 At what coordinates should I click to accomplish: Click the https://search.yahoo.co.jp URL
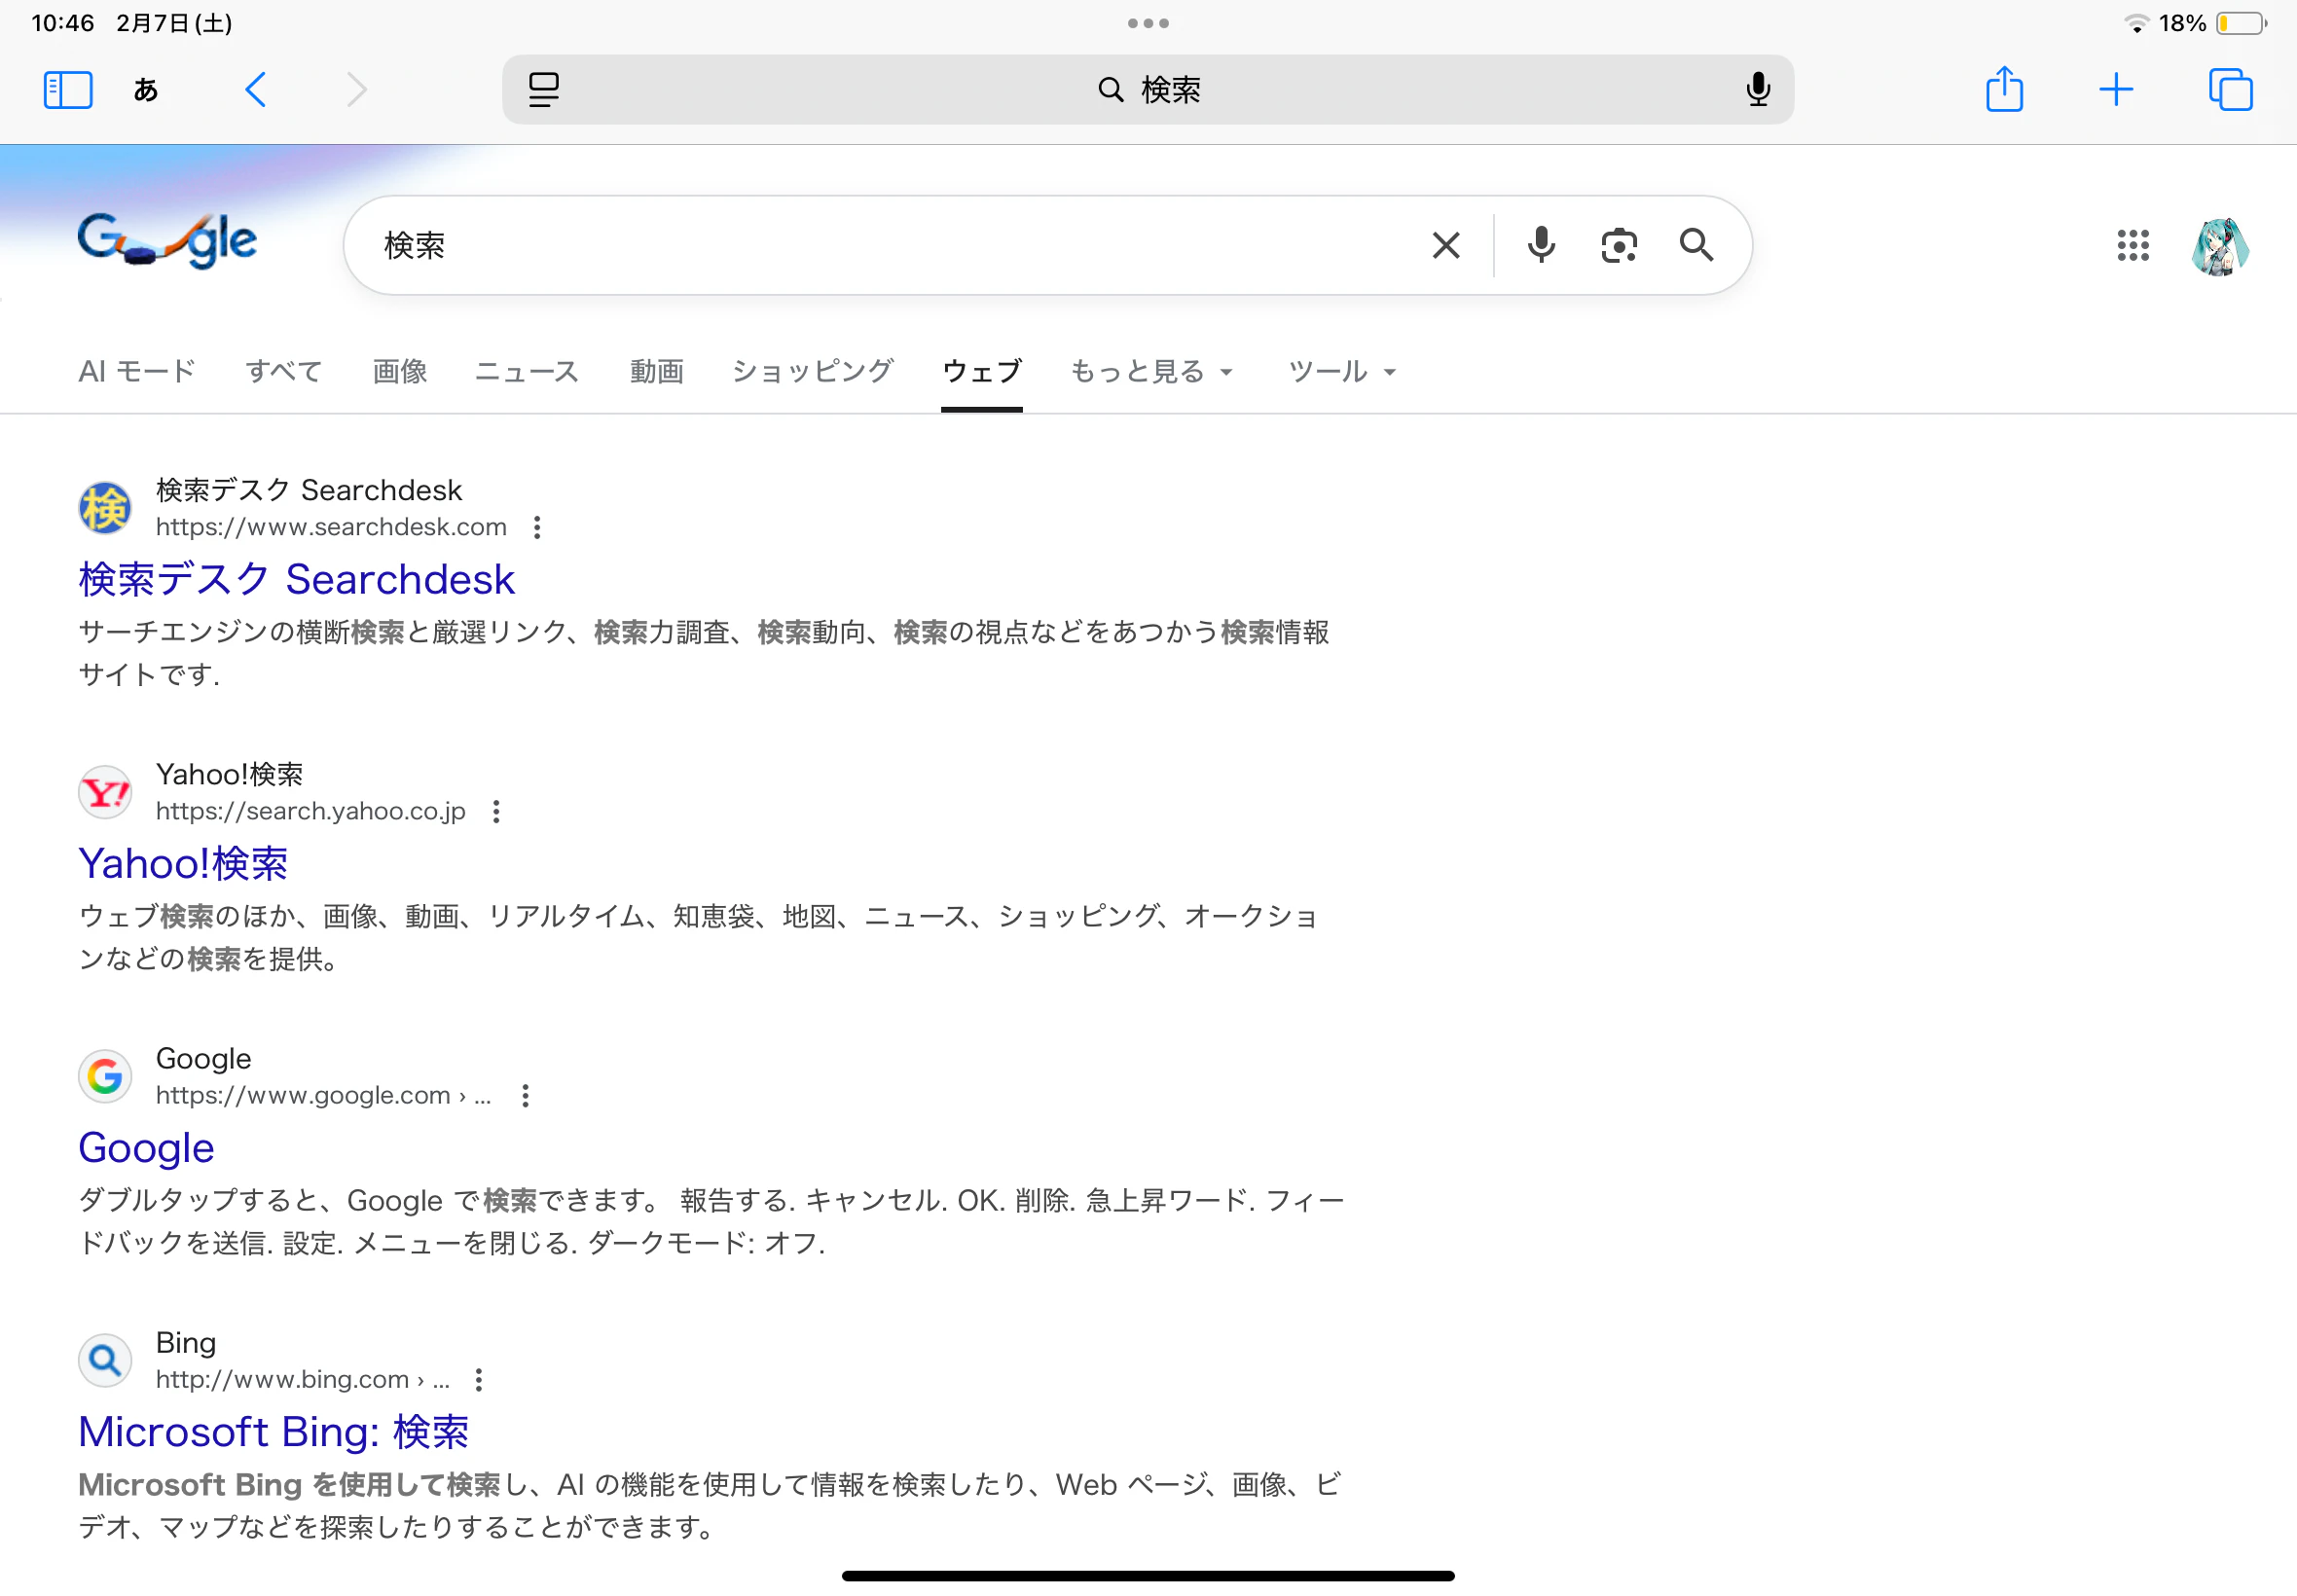click(x=311, y=811)
